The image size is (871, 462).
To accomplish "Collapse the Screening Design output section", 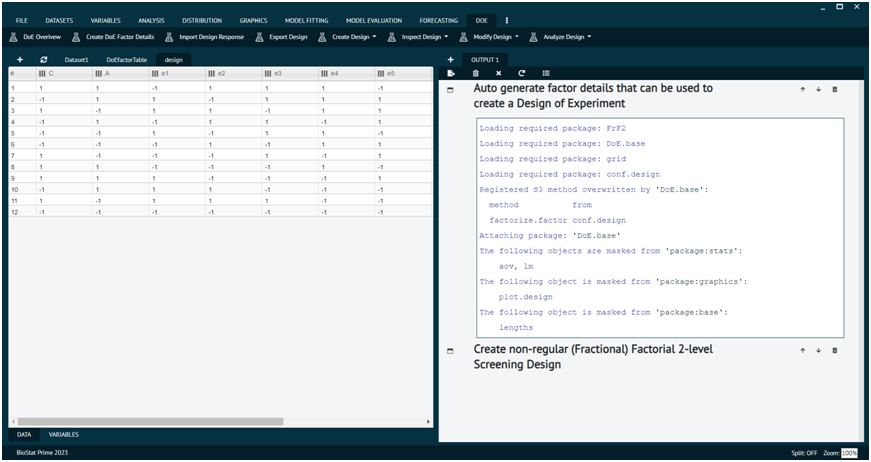I will click(x=450, y=351).
